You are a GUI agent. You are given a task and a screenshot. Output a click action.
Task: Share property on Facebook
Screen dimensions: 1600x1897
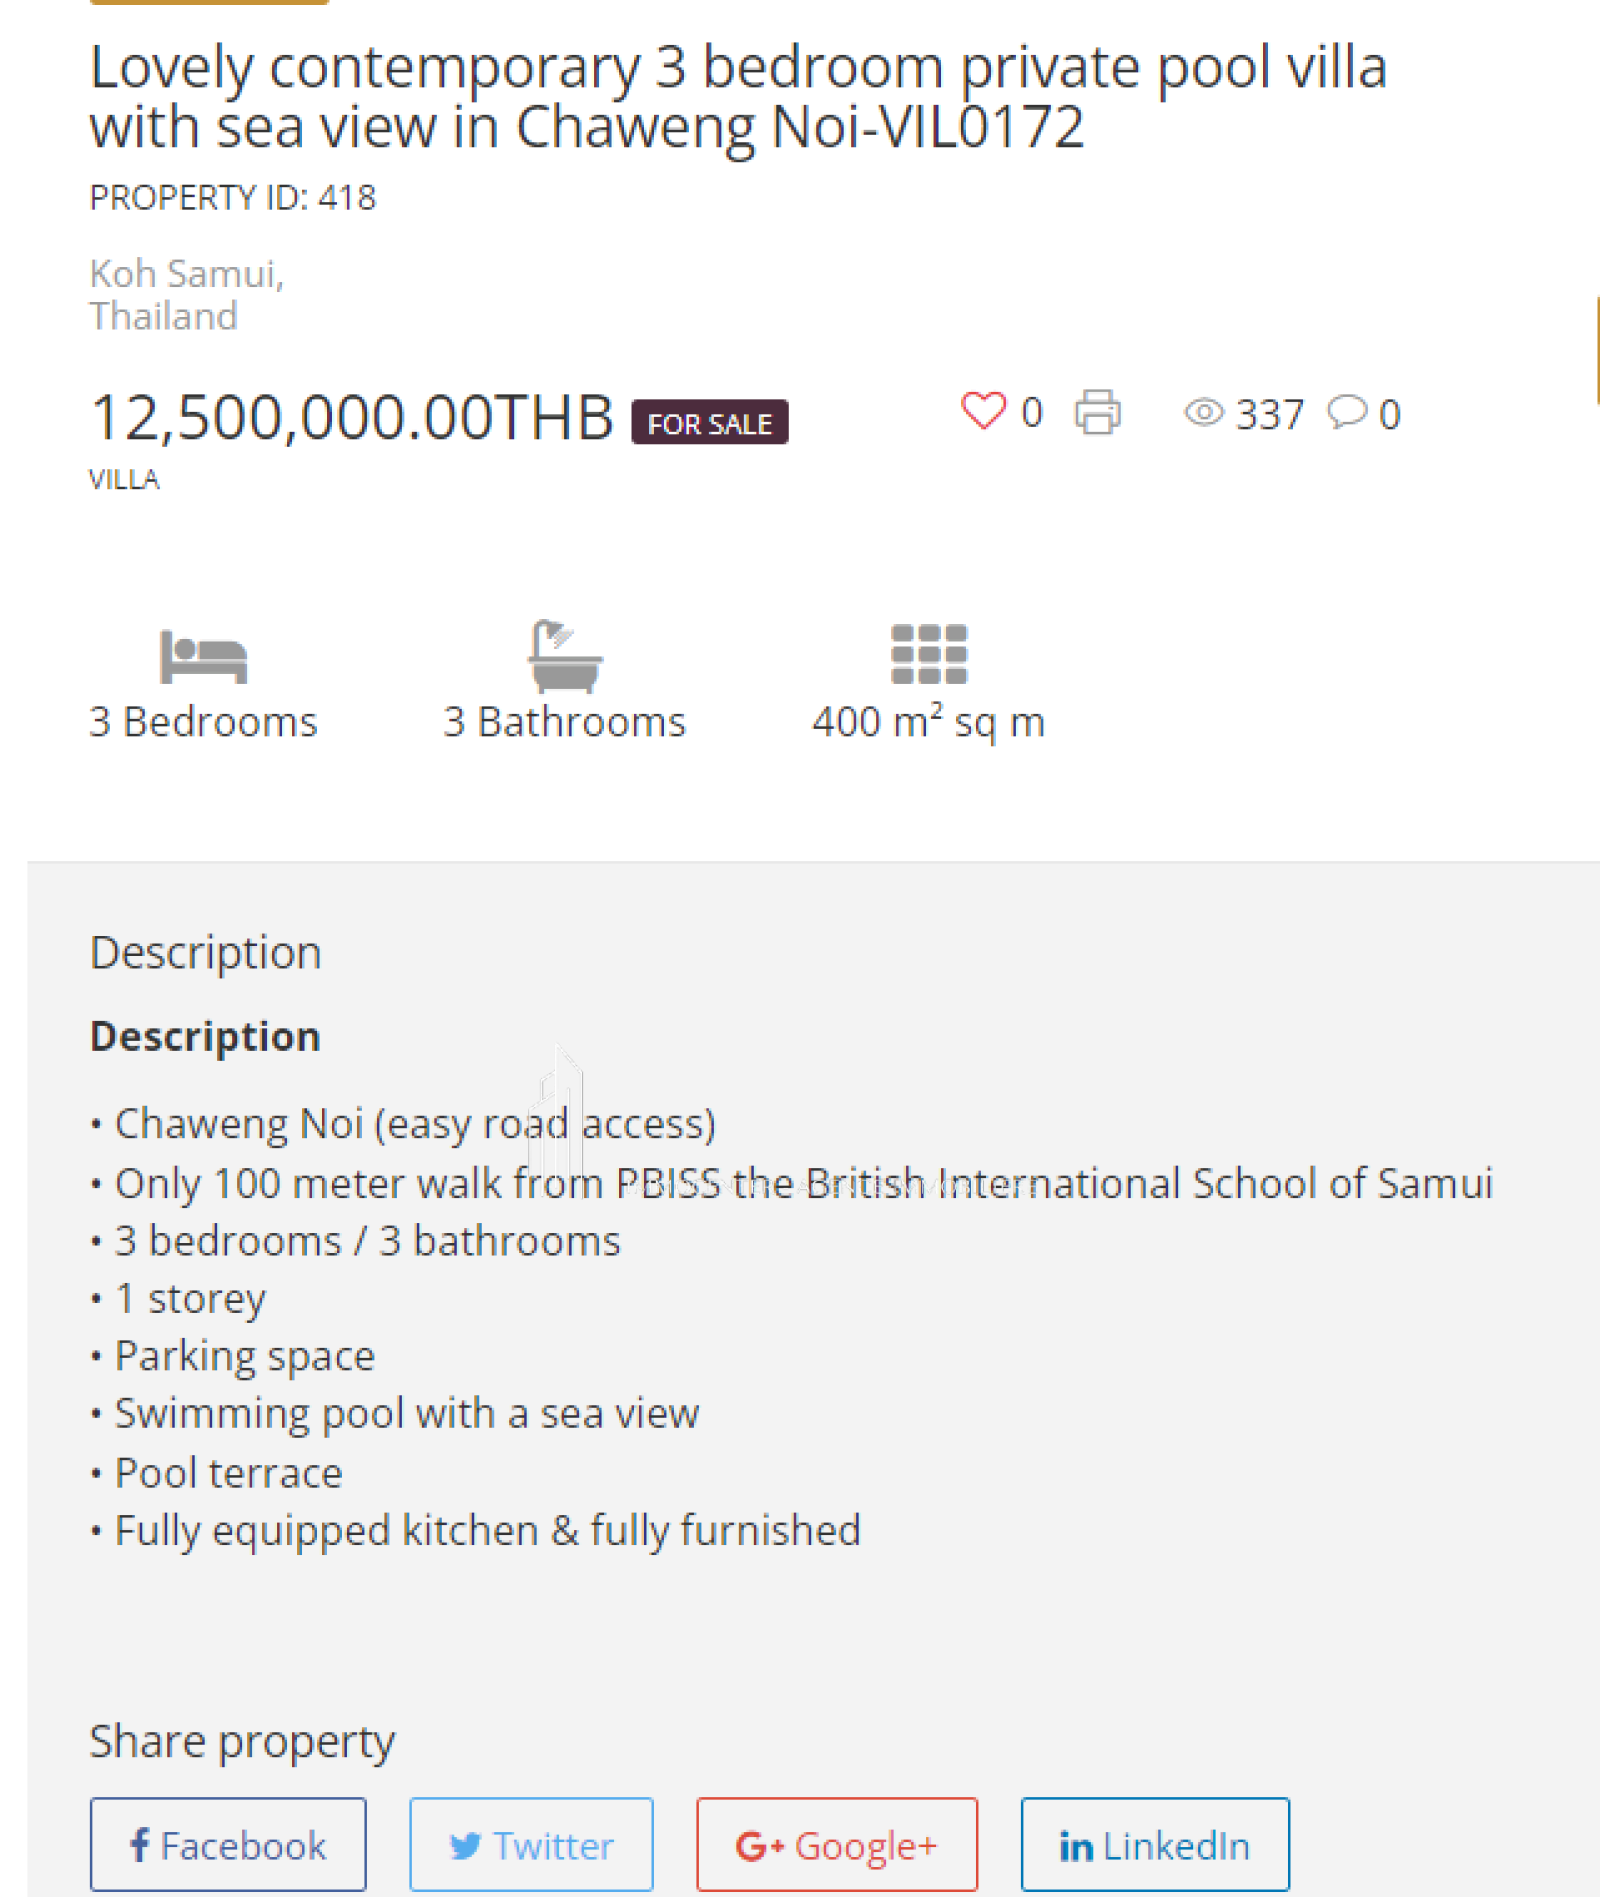[x=228, y=1844]
